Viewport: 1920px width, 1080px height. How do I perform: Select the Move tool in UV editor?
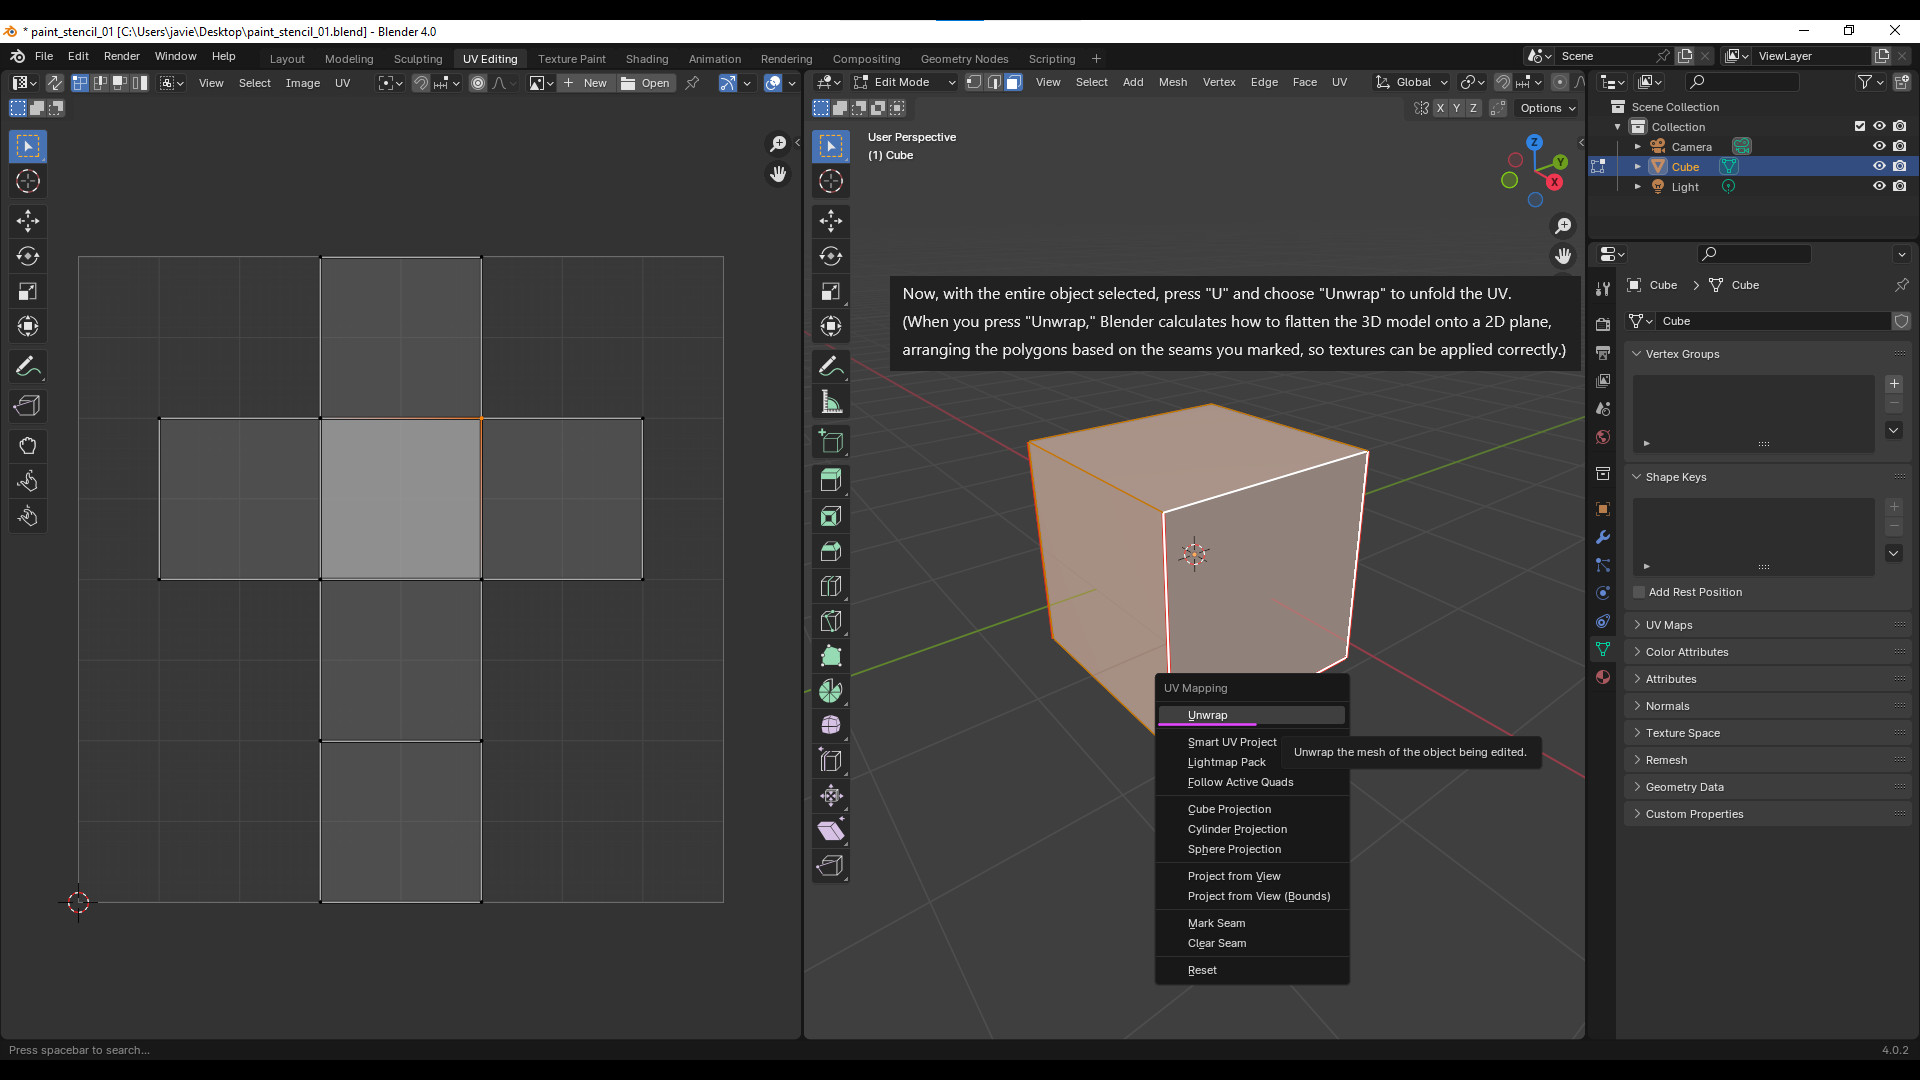(28, 221)
